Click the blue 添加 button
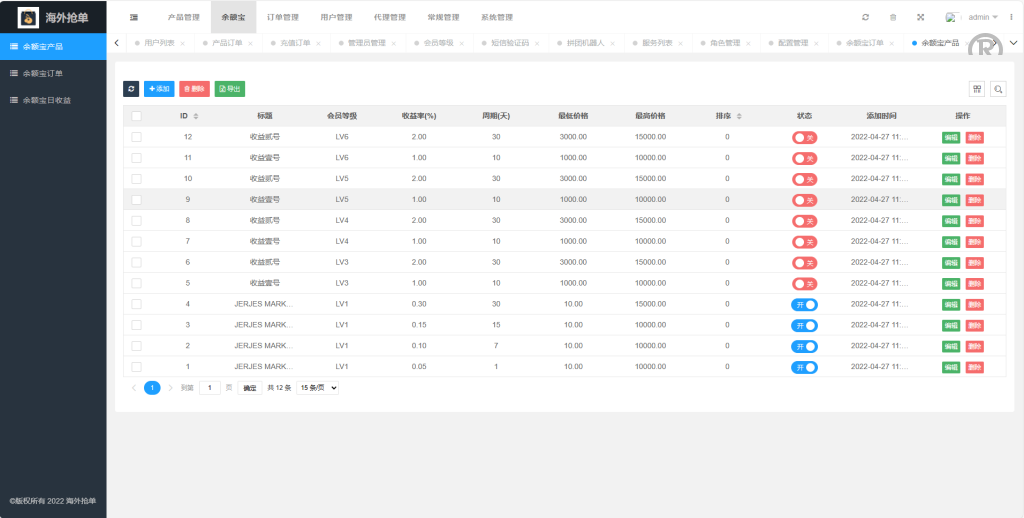This screenshot has width=1024, height=518. (x=159, y=89)
